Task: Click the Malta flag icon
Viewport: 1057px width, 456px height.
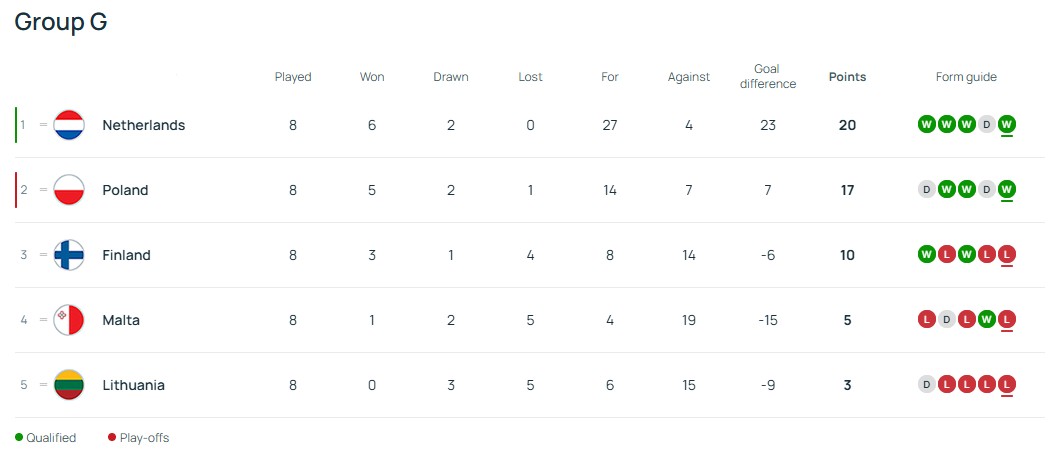Action: (x=69, y=320)
